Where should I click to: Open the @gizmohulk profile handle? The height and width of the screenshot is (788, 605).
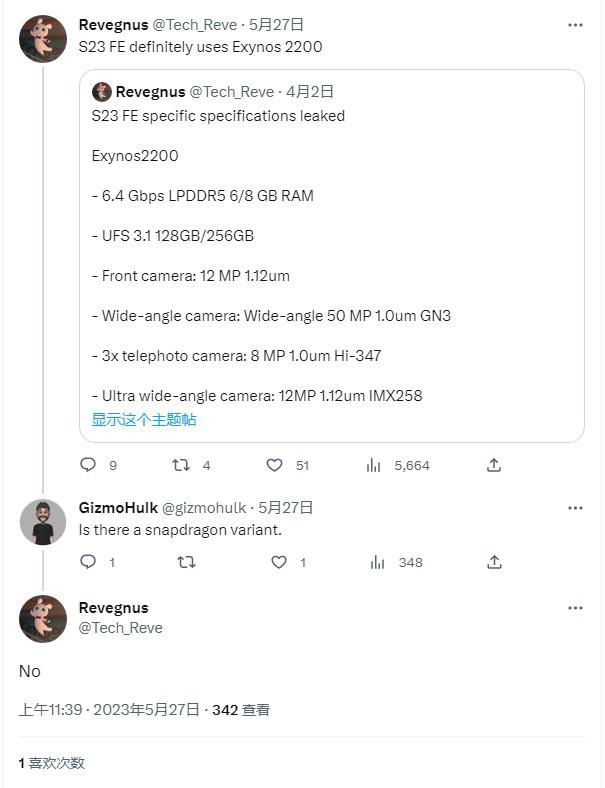[204, 508]
